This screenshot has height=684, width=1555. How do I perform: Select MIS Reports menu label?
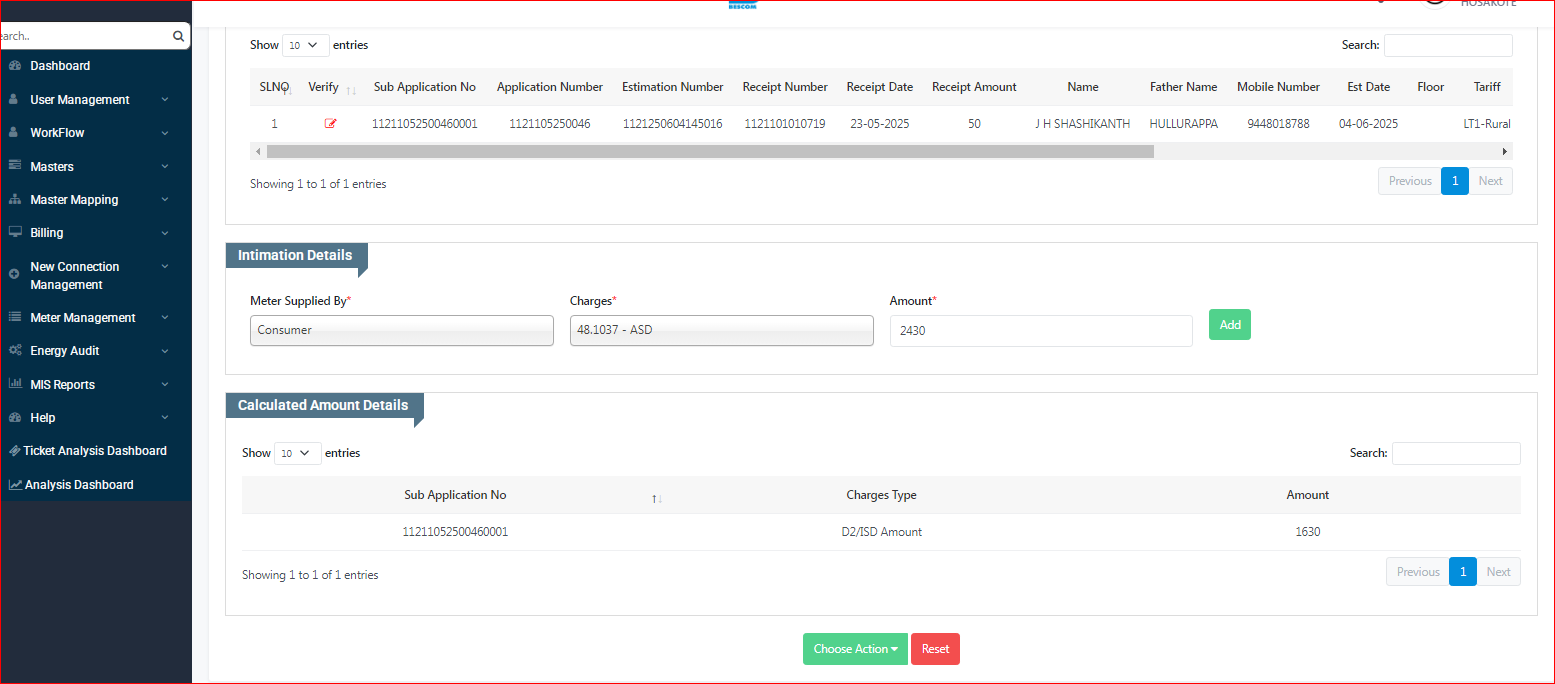[62, 385]
